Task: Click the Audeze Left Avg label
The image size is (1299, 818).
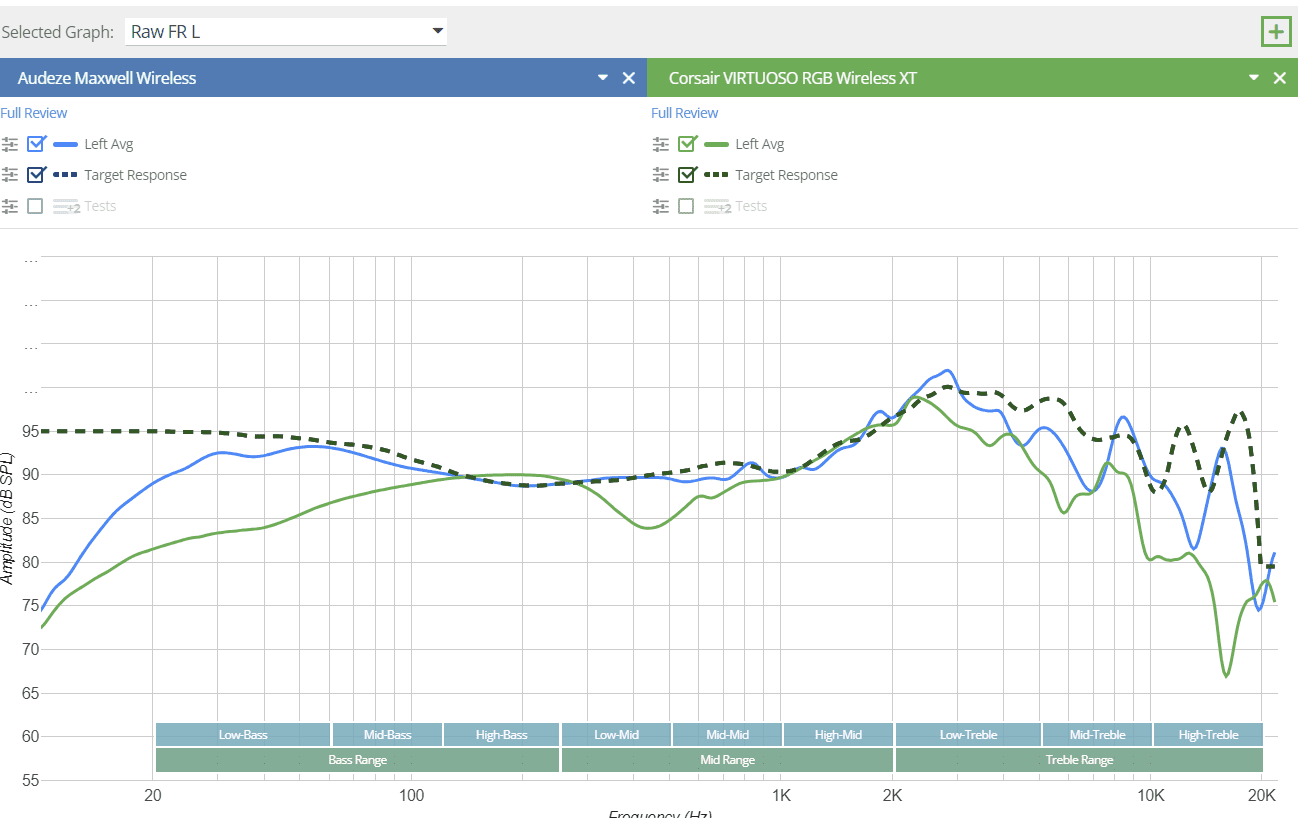Action: 109,144
